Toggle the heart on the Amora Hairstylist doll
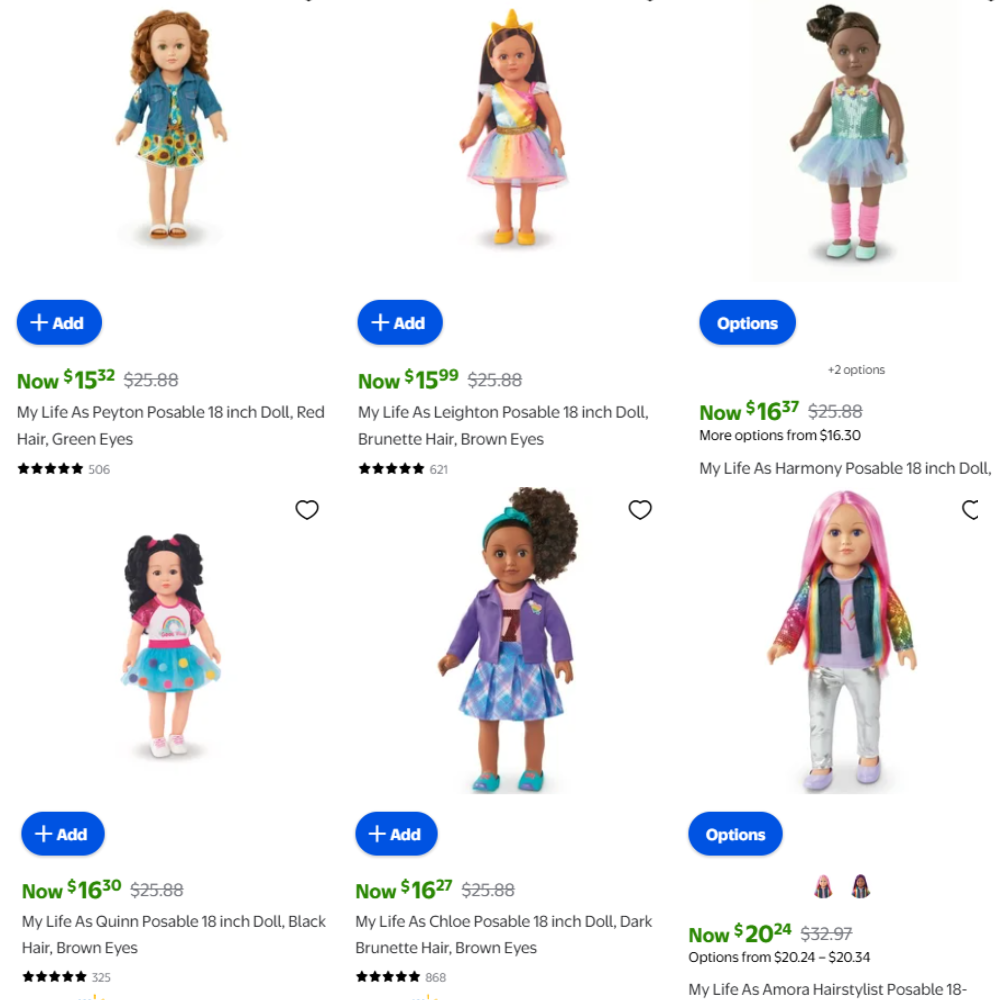The width and height of the screenshot is (1000, 1000). [x=971, y=510]
